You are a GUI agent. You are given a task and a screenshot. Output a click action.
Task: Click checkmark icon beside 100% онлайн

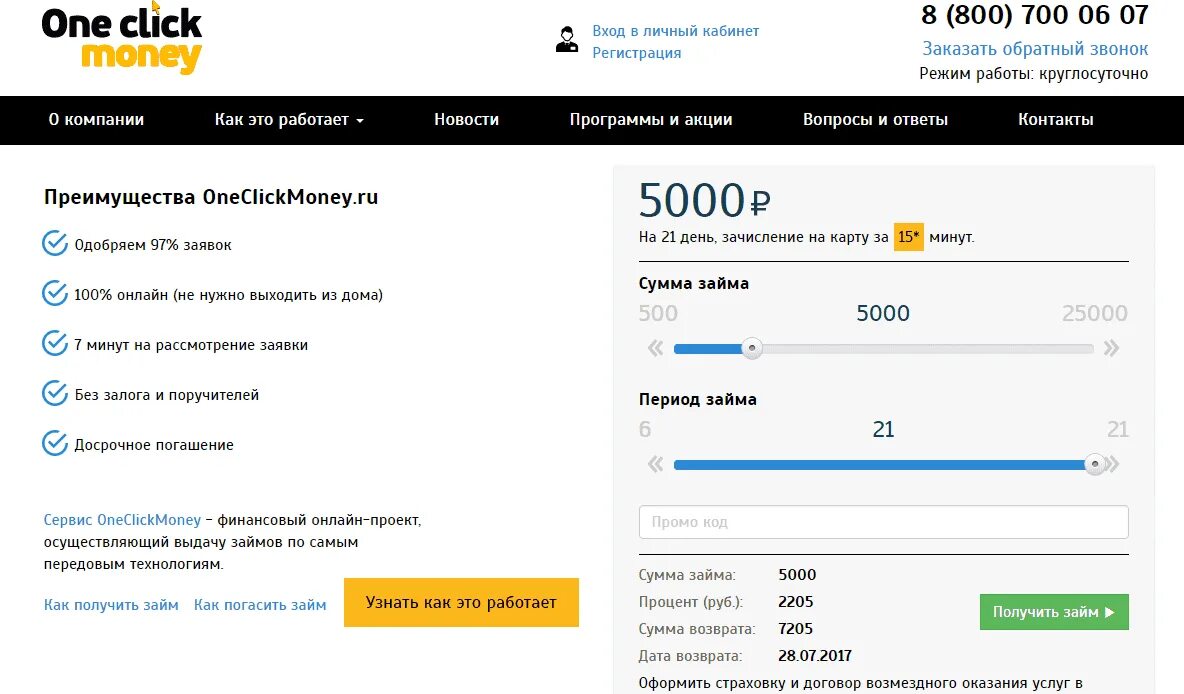54,293
